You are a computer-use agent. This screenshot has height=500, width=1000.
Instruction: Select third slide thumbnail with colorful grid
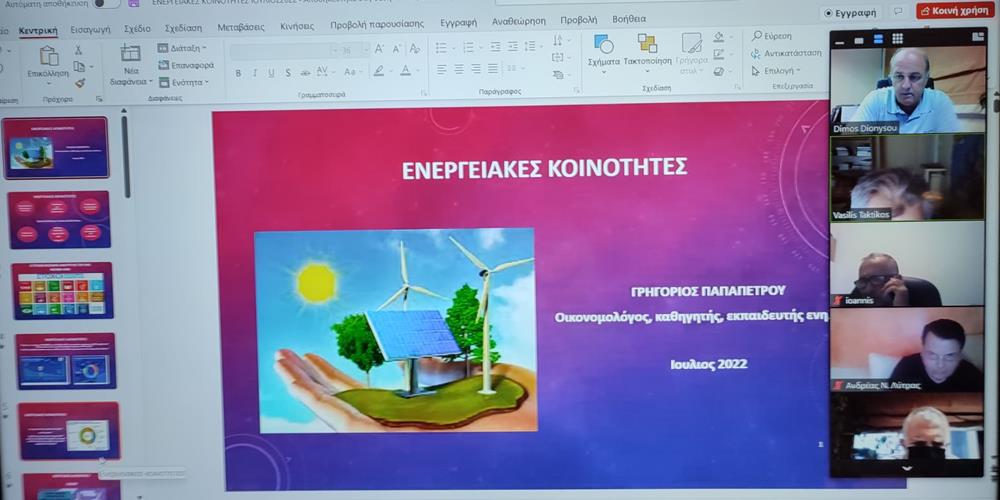(62, 291)
